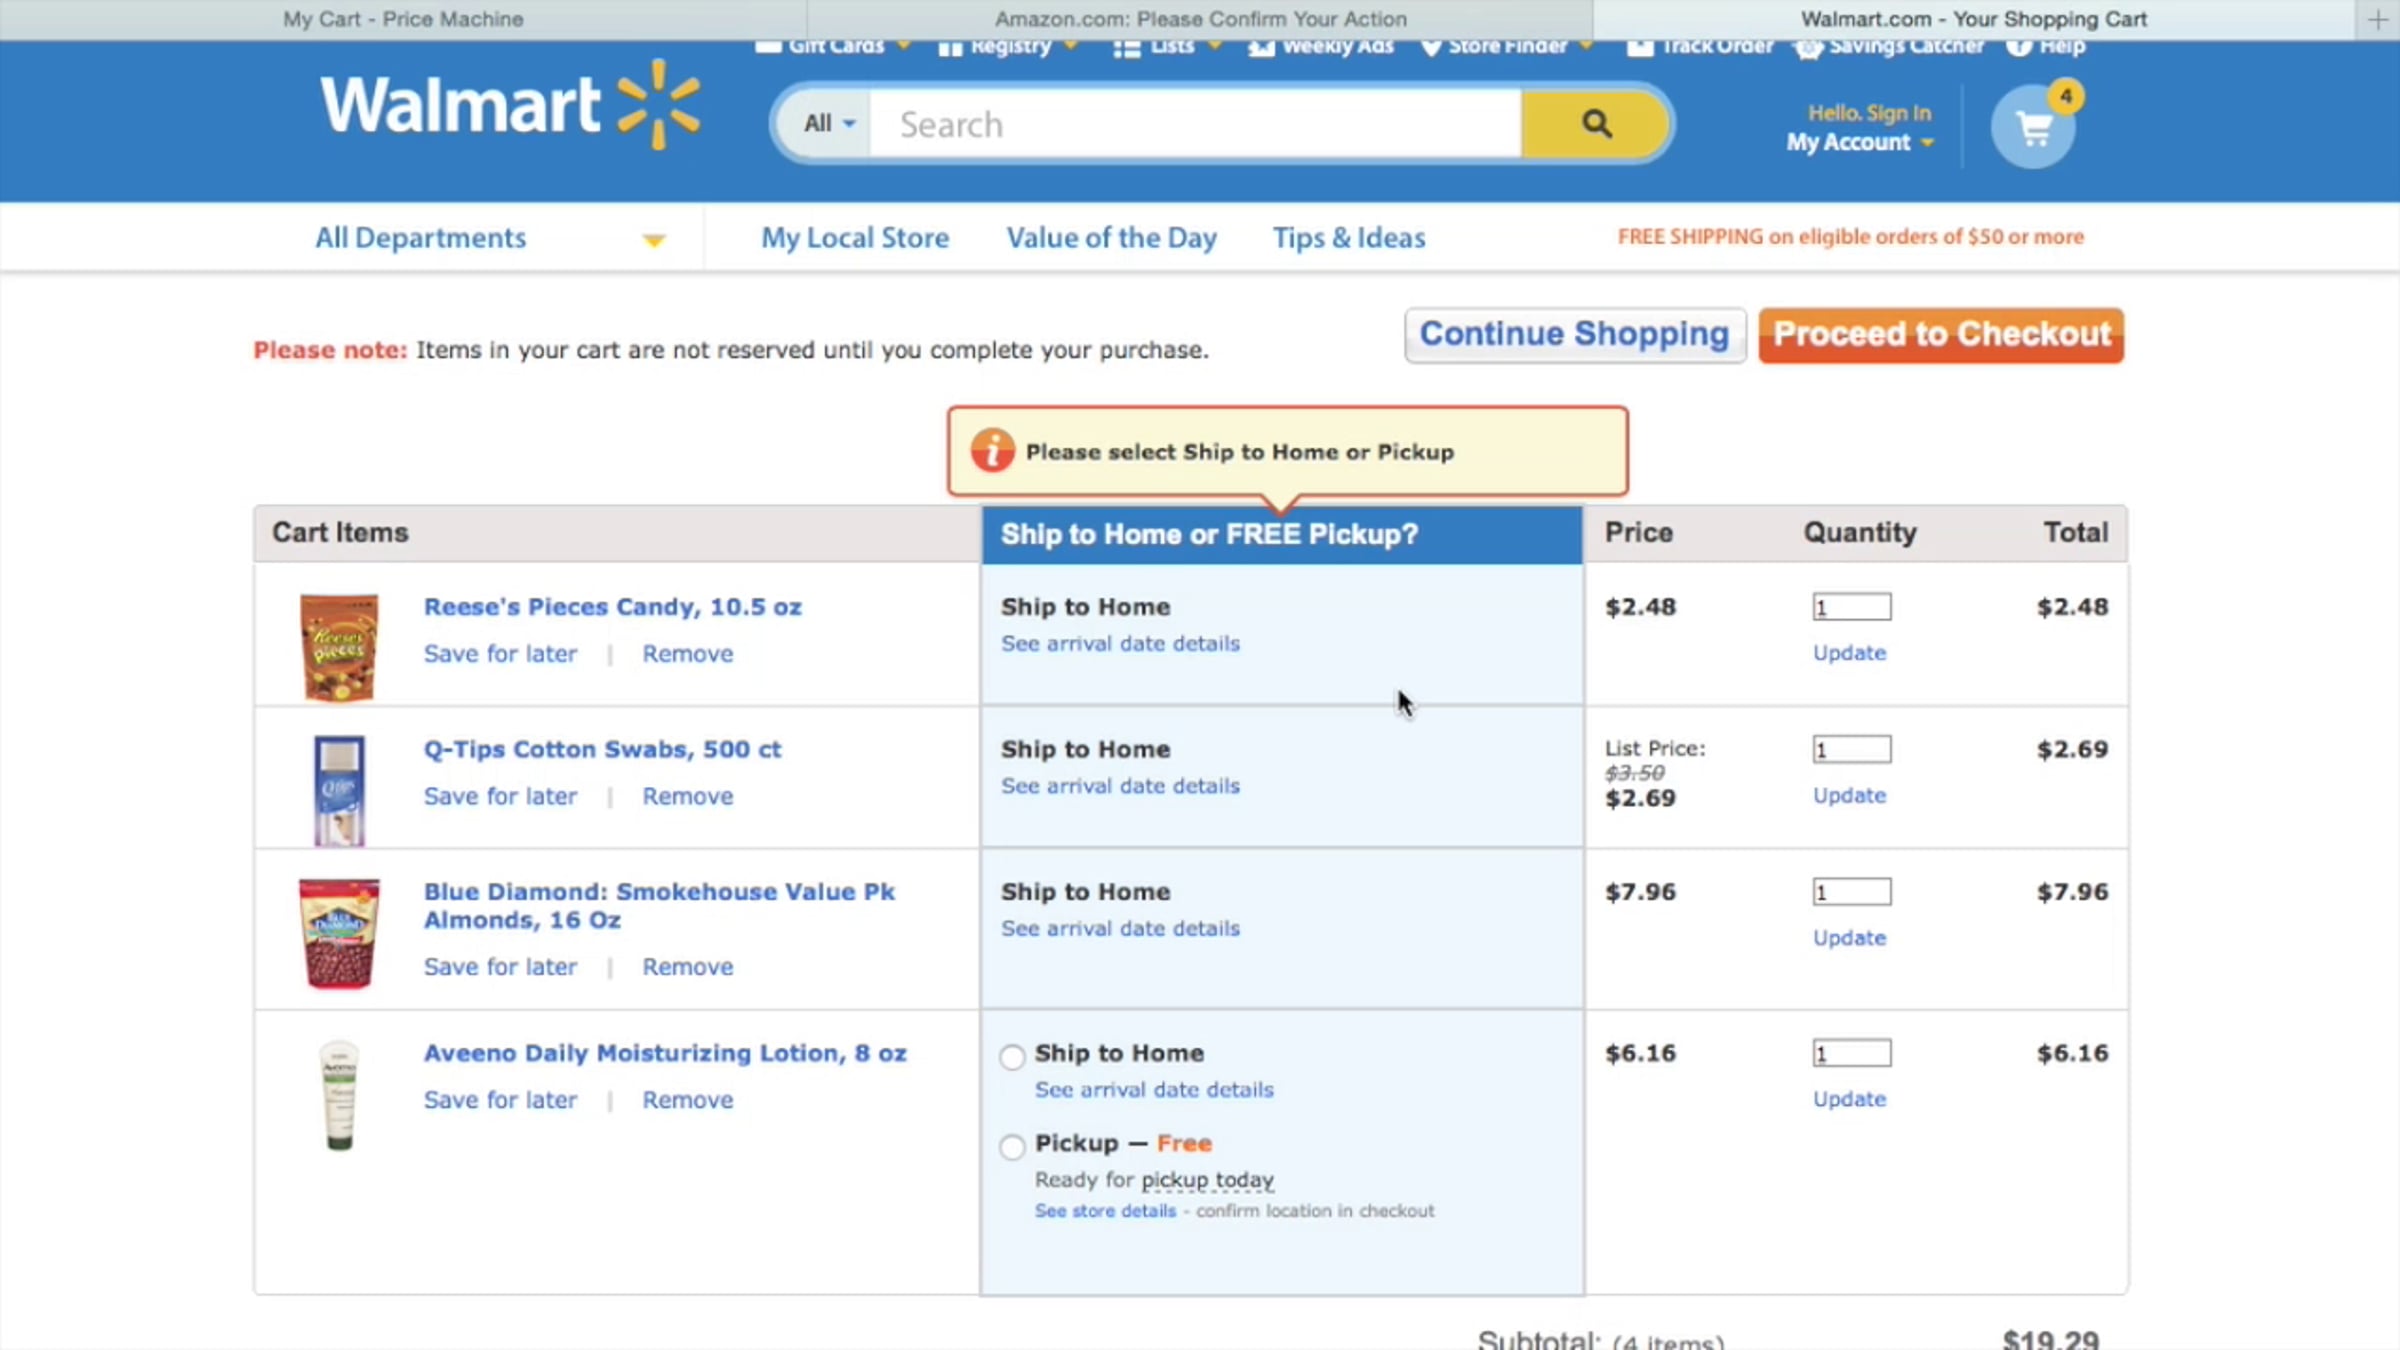Click the orange info icon in the alert
The height and width of the screenshot is (1350, 2400).
tap(992, 452)
